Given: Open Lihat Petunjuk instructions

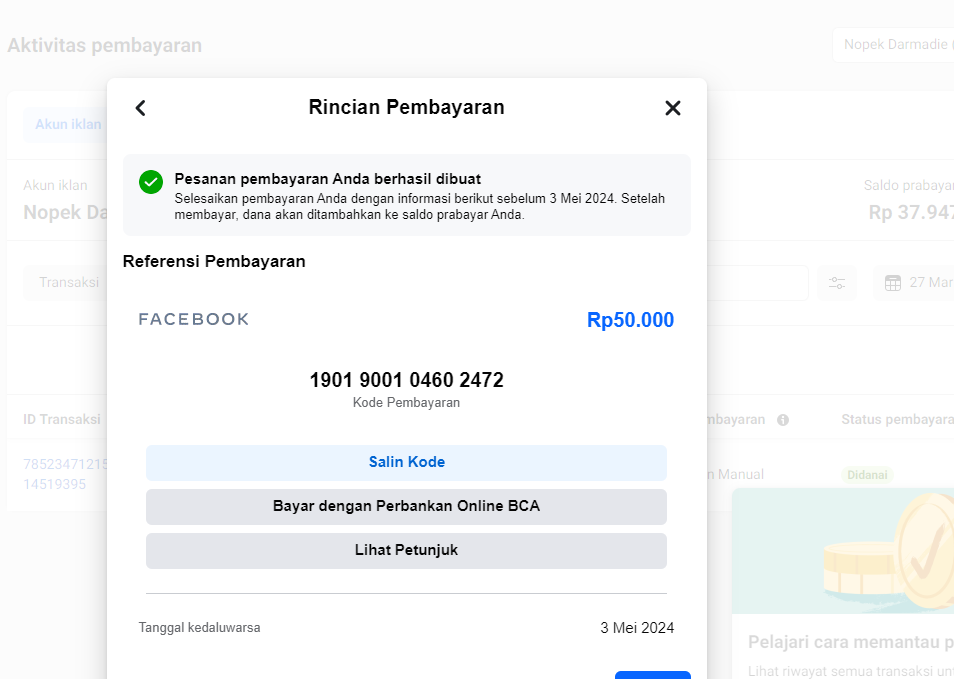Looking at the screenshot, I should [406, 551].
